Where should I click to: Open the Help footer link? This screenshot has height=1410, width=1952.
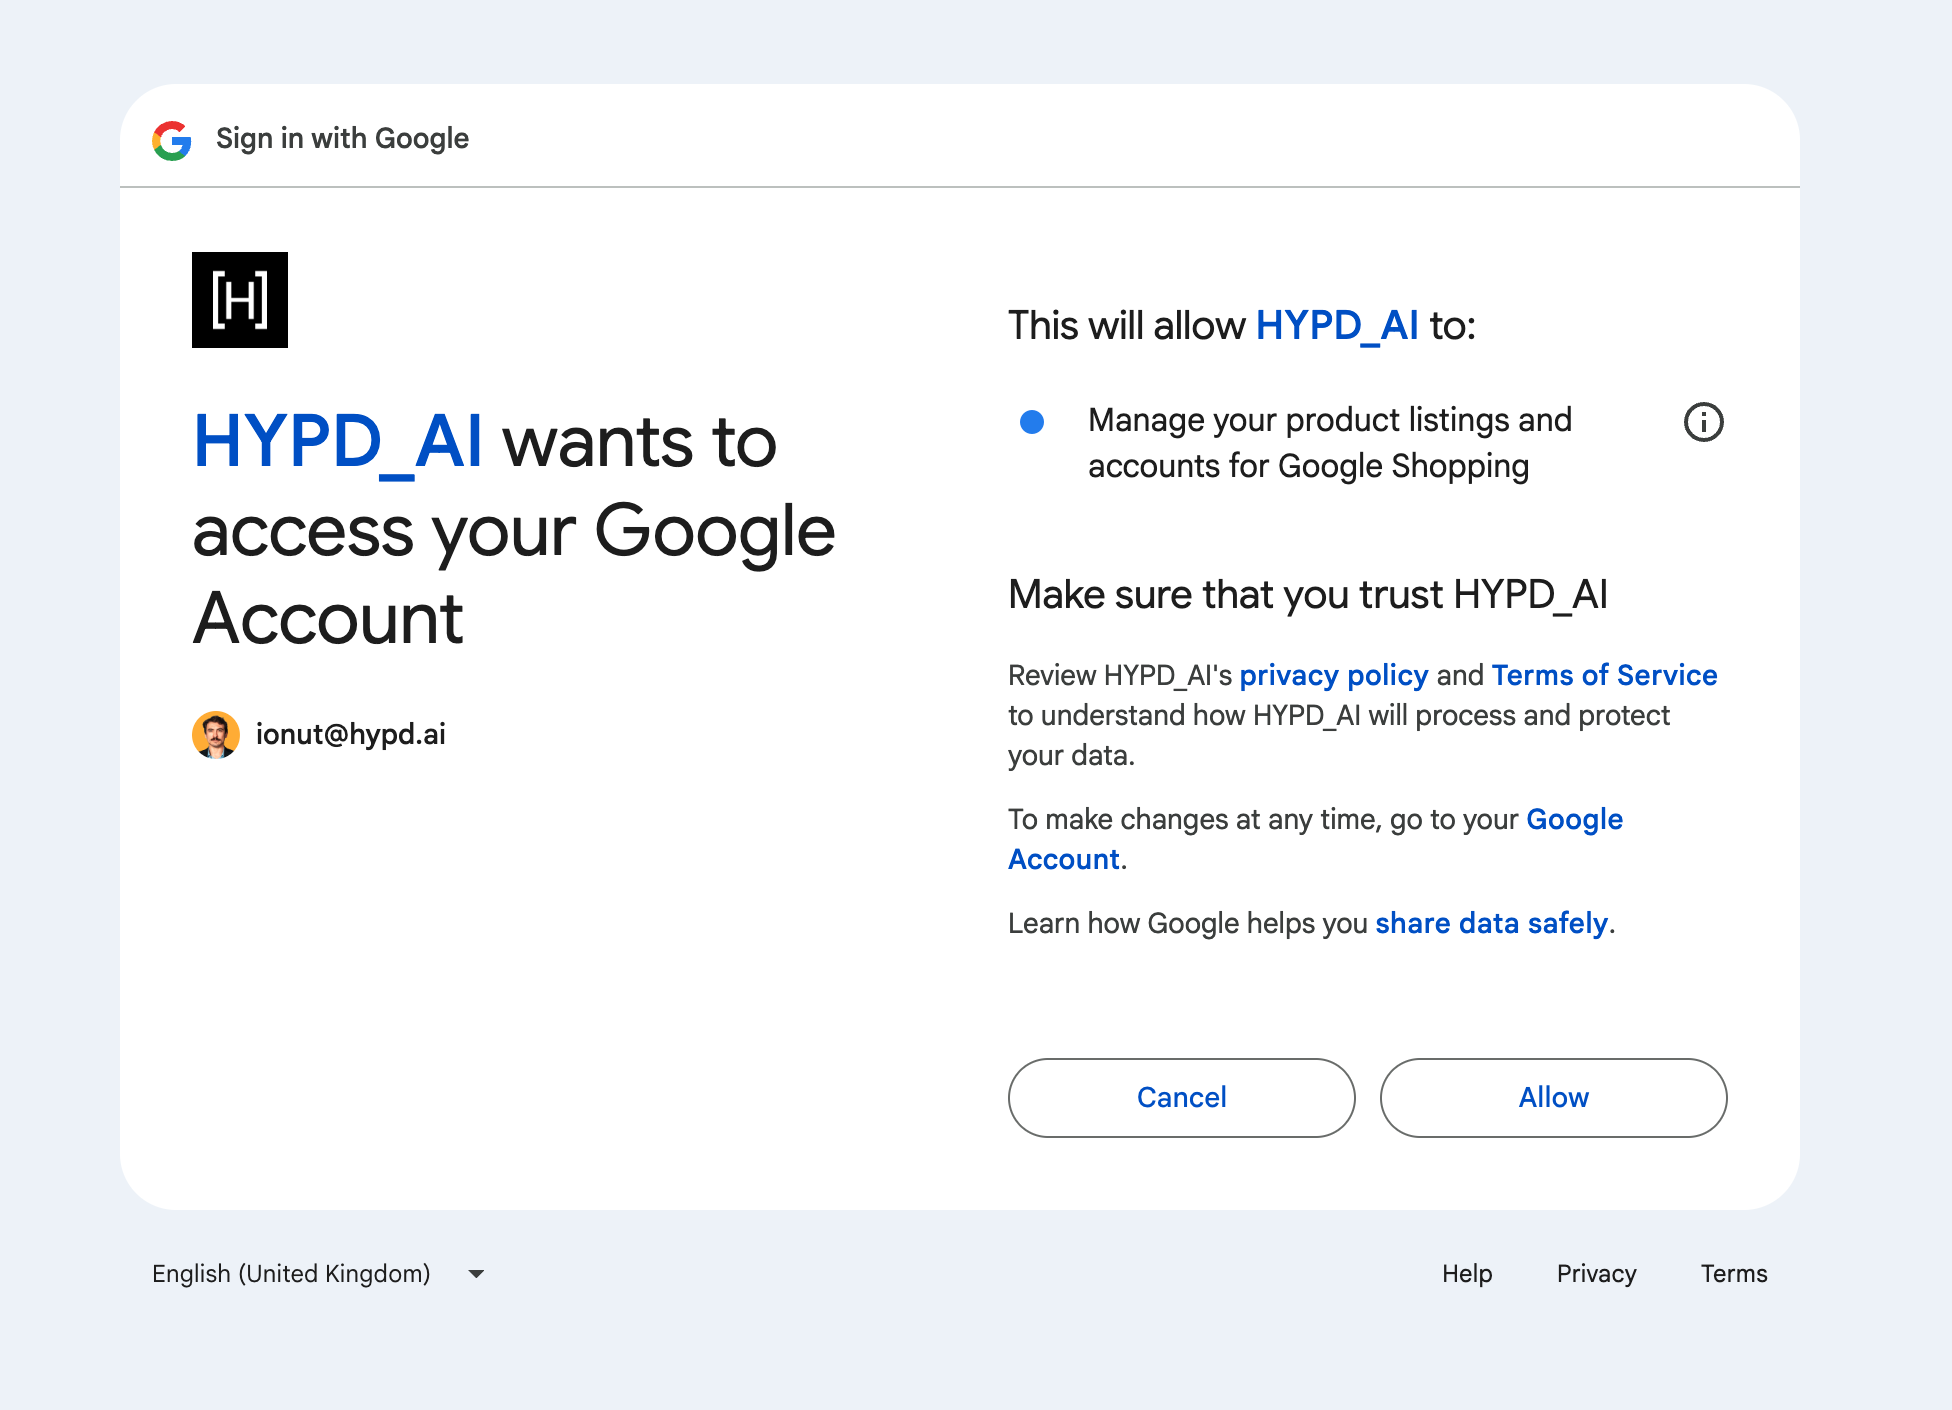pyautogui.click(x=1467, y=1273)
